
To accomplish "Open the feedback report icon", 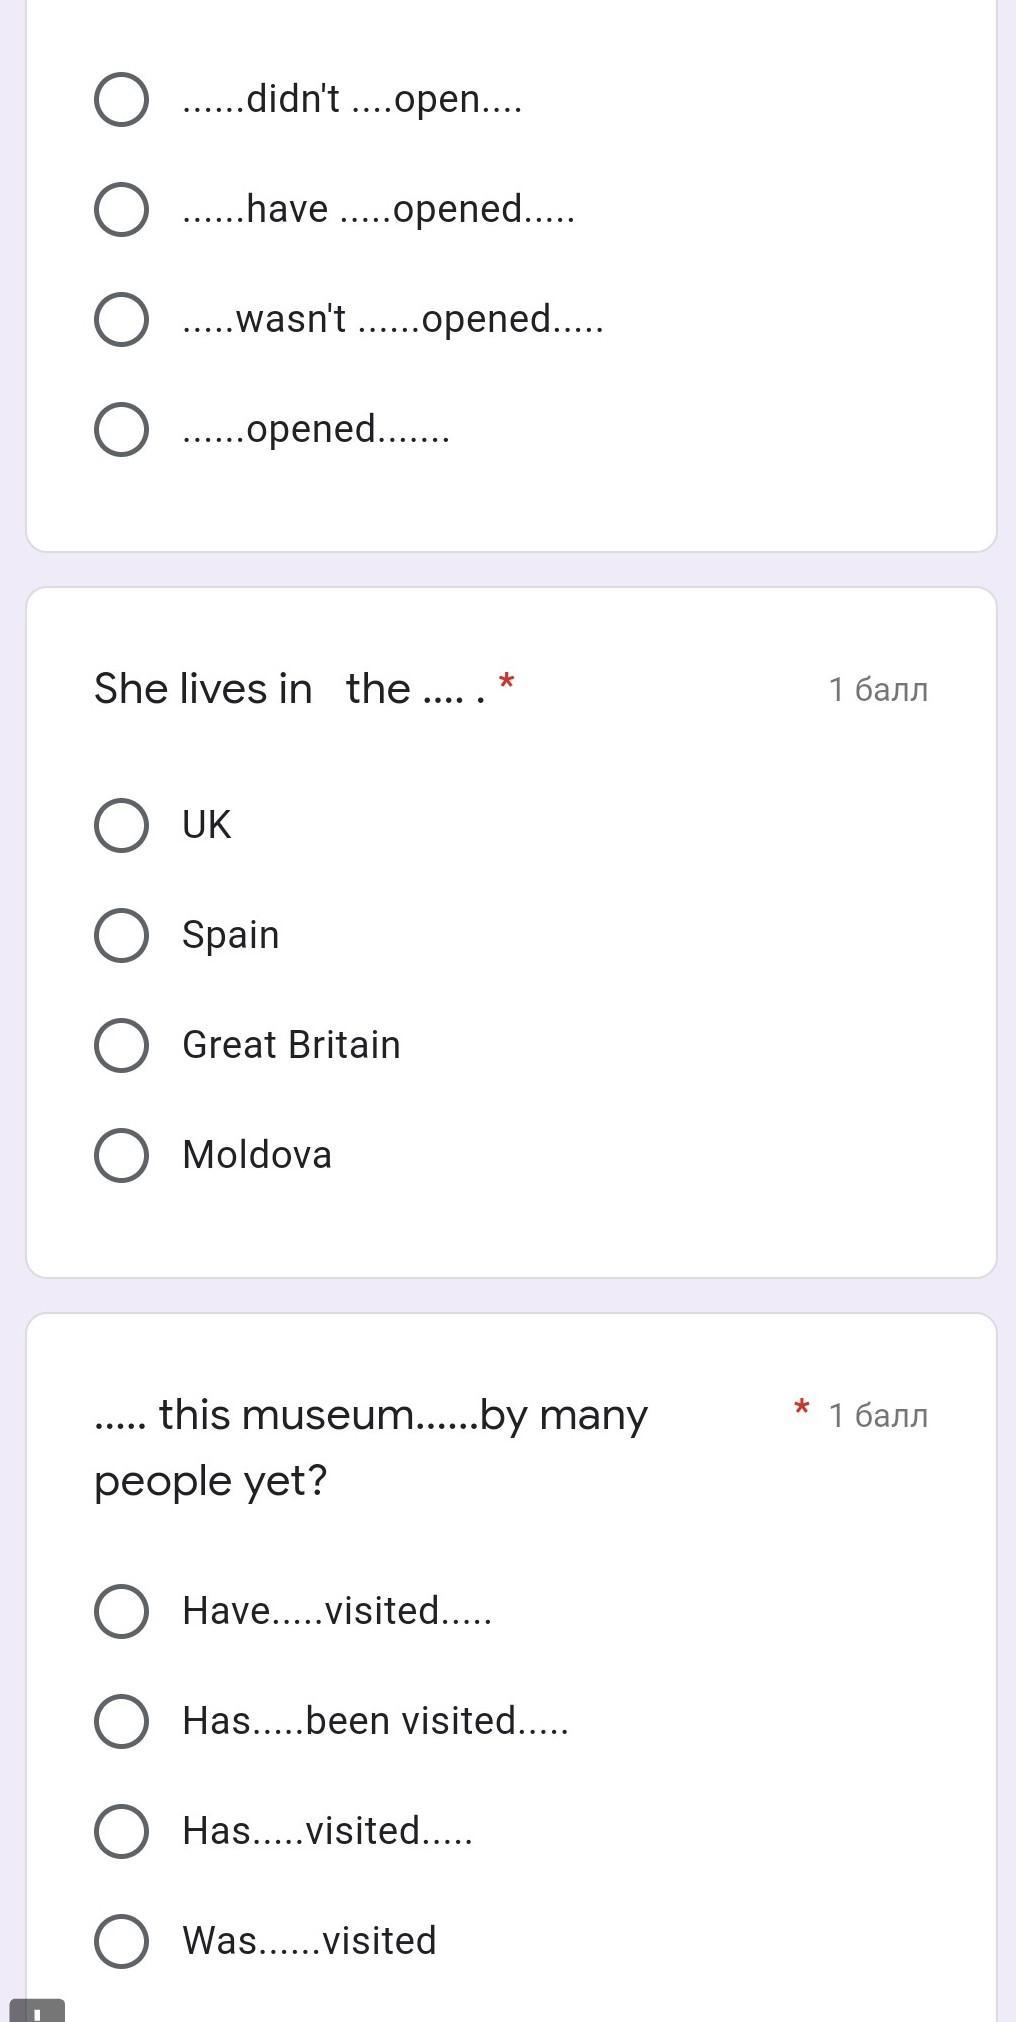I will (x=36, y=2010).
